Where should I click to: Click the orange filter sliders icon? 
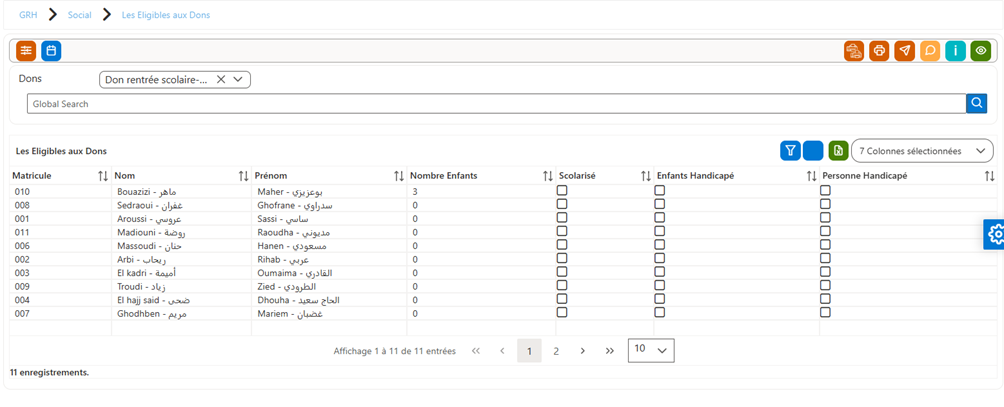(x=26, y=51)
